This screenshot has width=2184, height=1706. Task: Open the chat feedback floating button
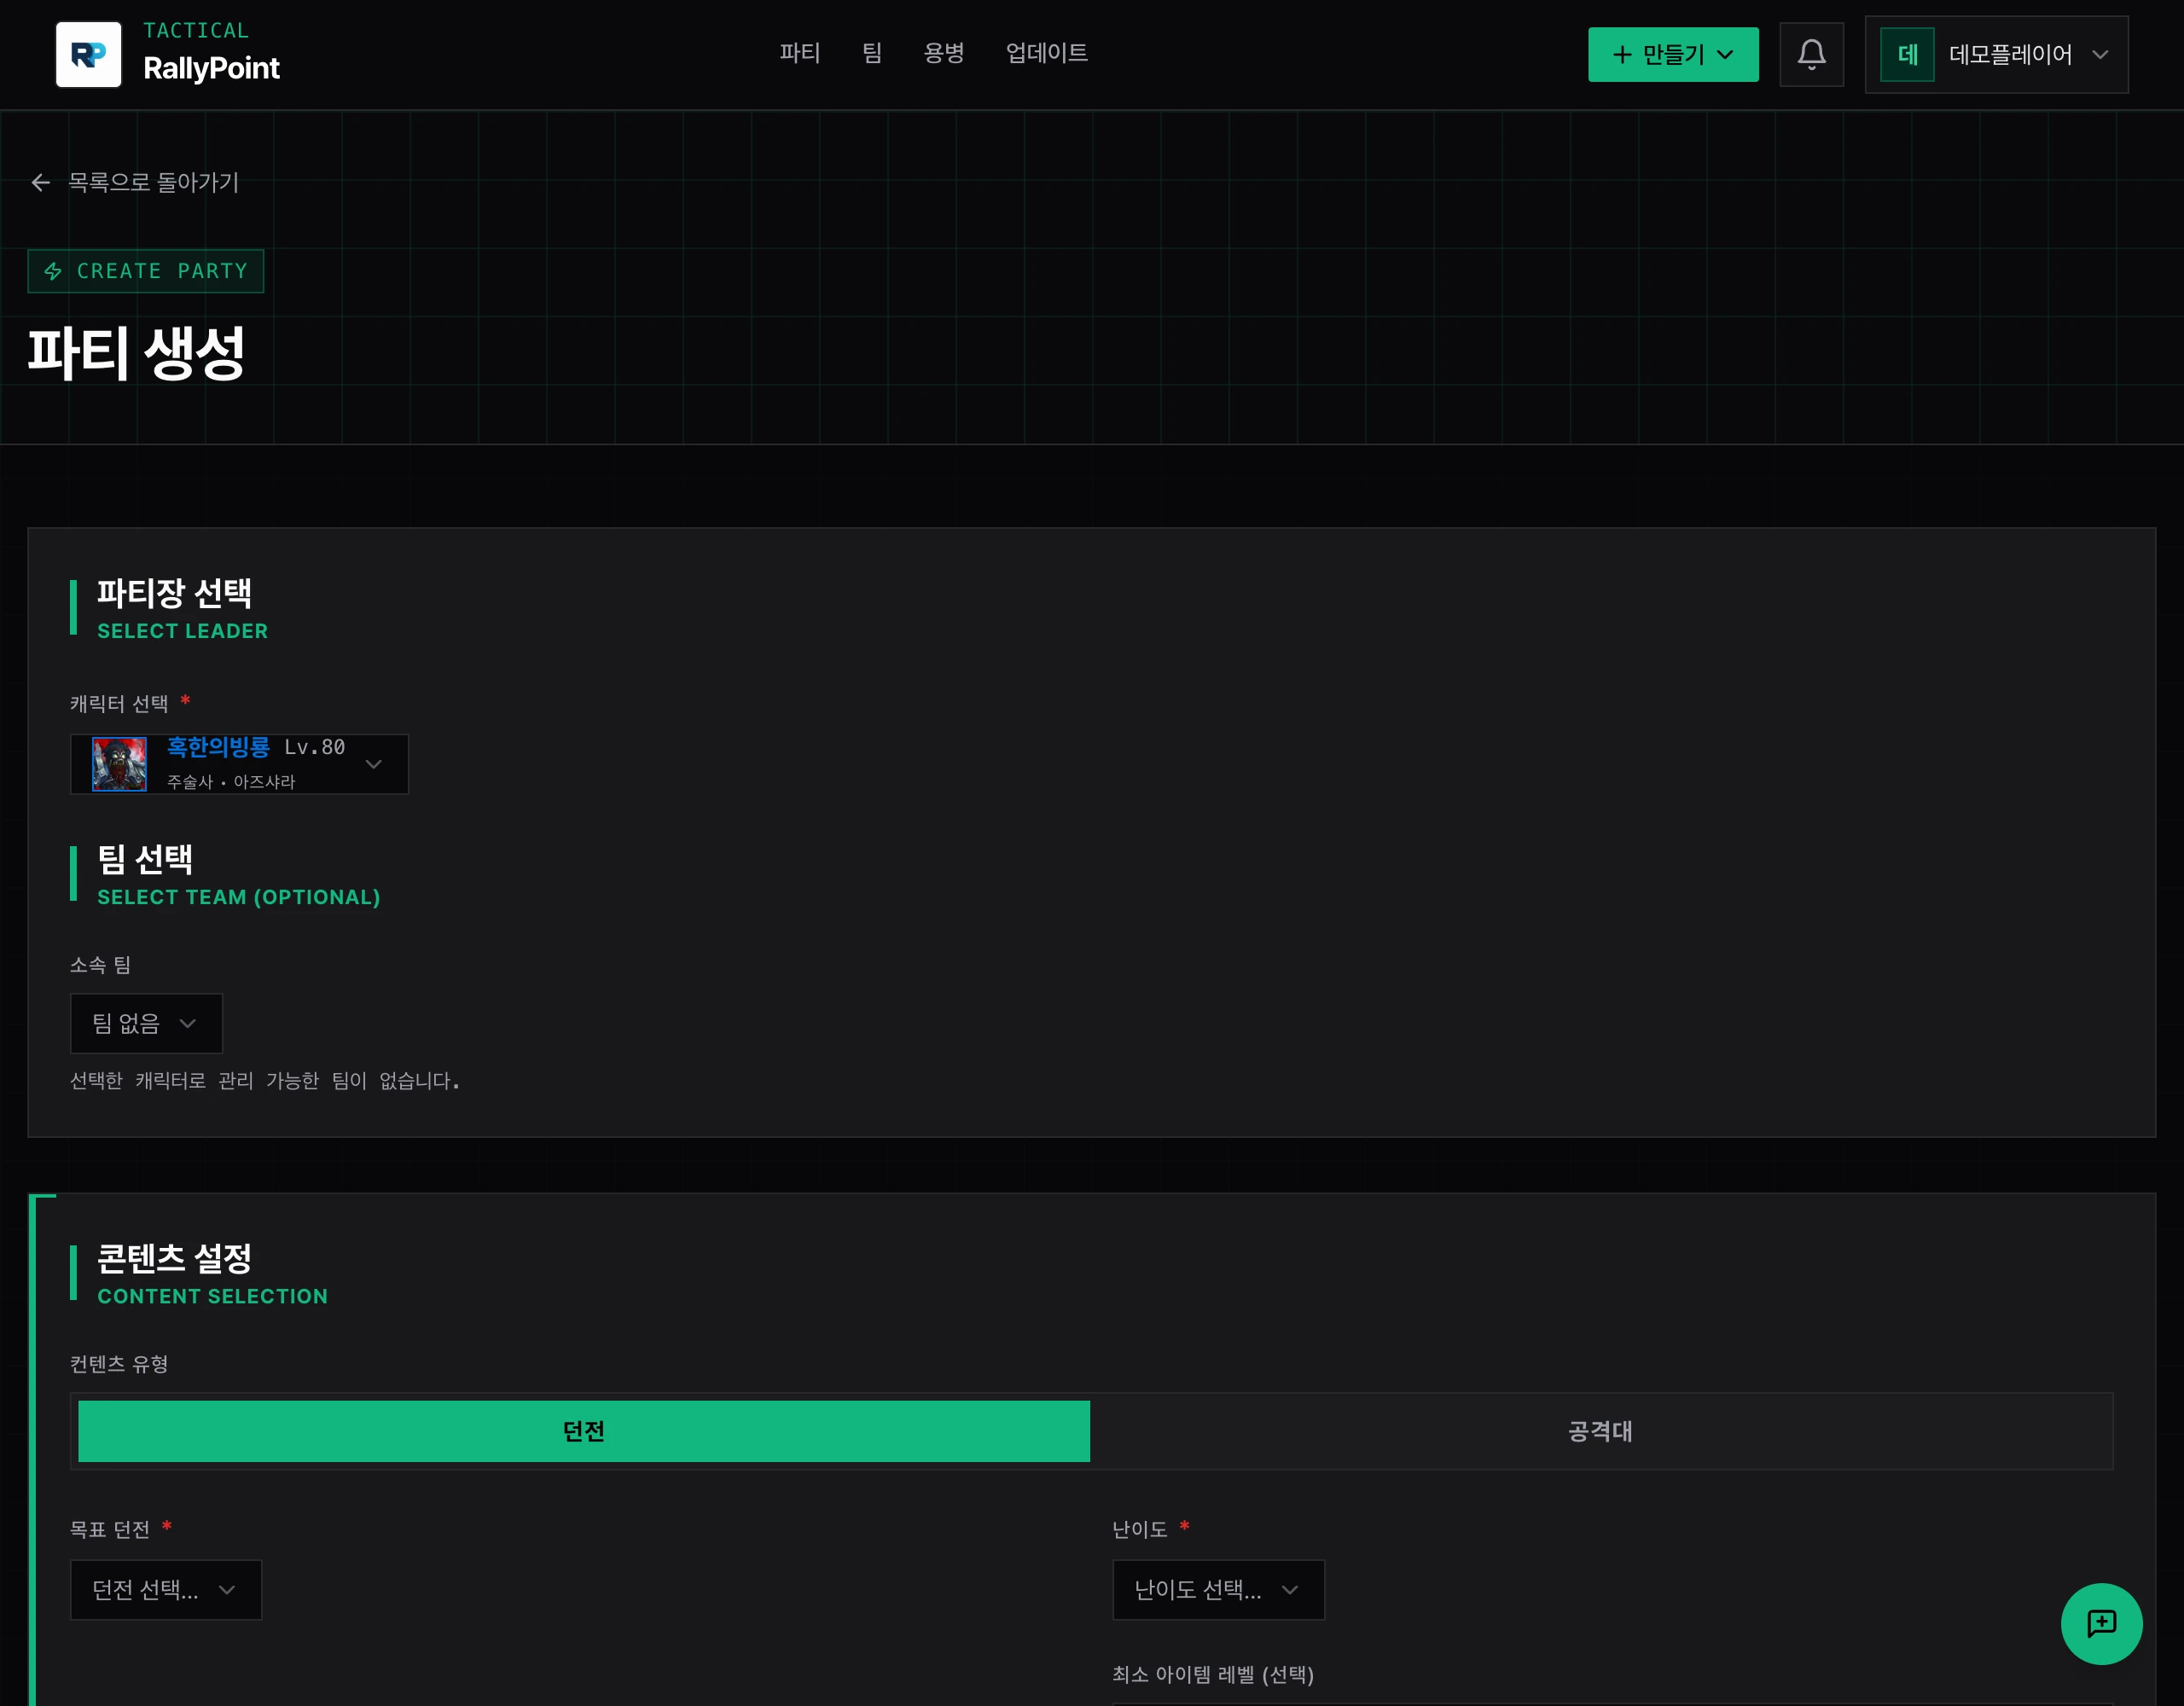coord(2101,1623)
